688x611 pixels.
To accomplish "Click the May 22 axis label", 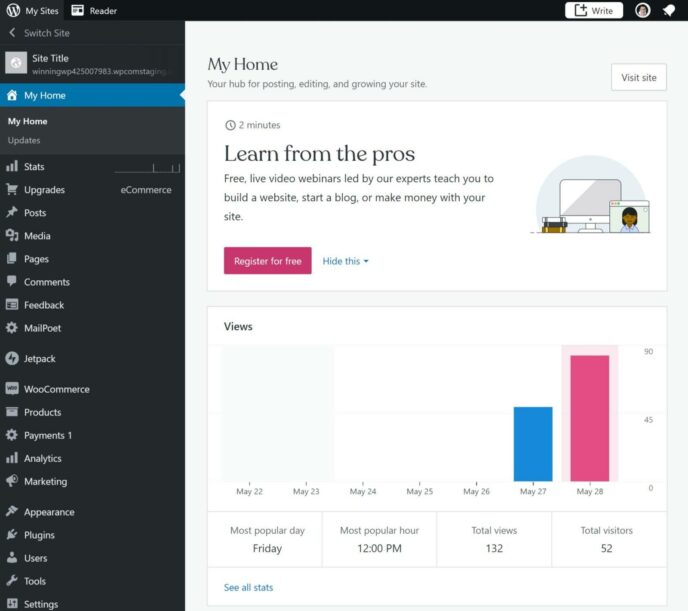I will coord(249,491).
